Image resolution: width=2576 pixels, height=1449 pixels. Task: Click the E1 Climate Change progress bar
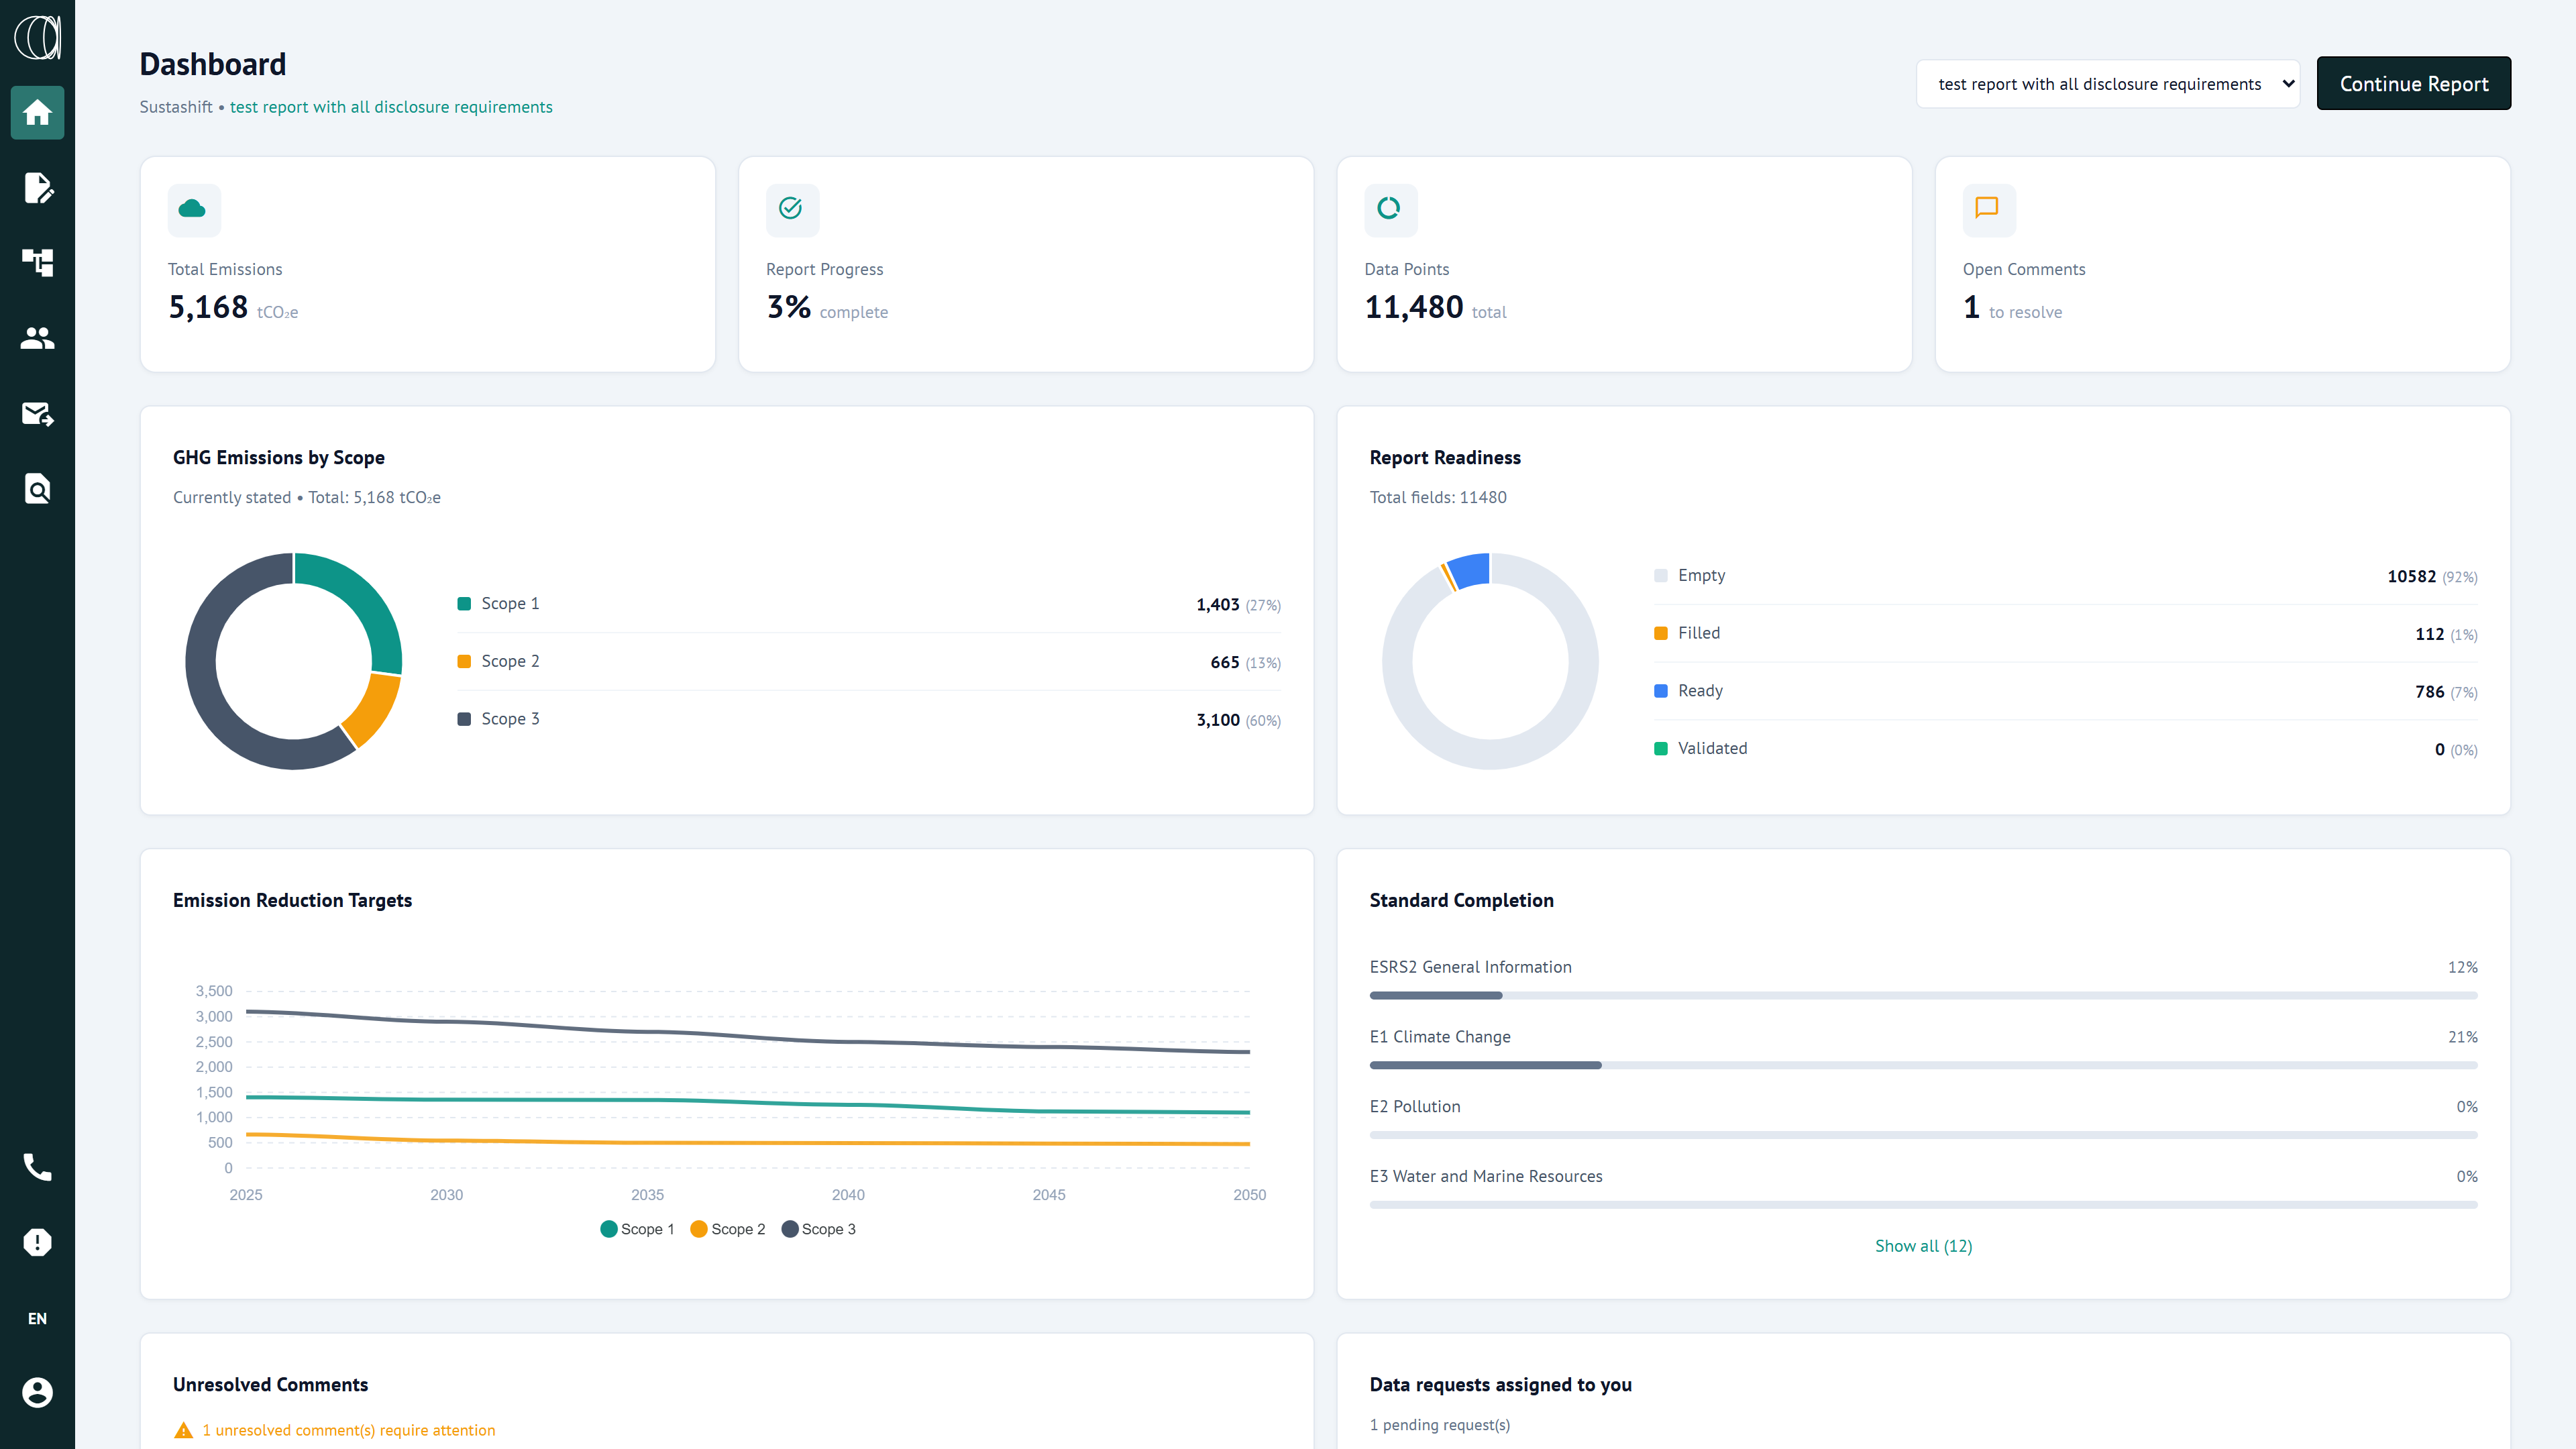(1922, 1065)
